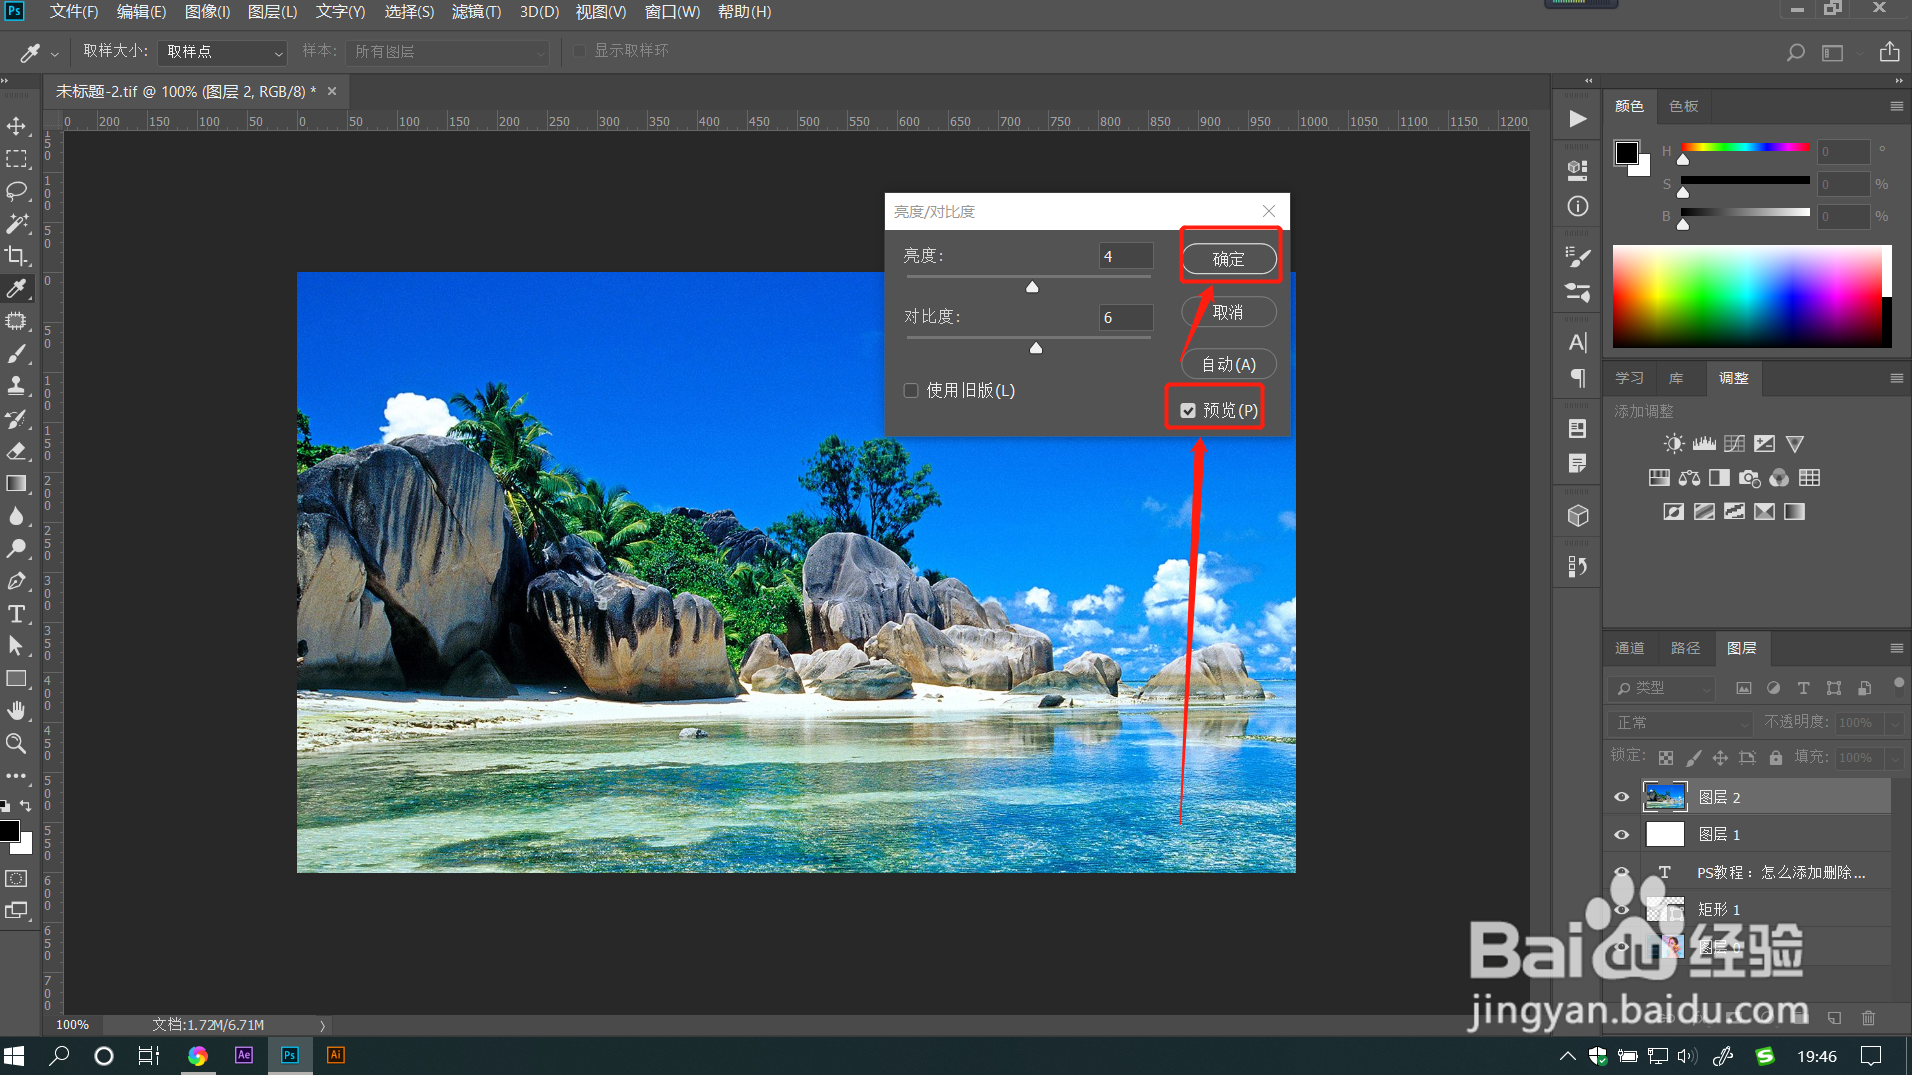Open the Sample (所有图层) dropdown
The height and width of the screenshot is (1075, 1912).
pos(447,52)
